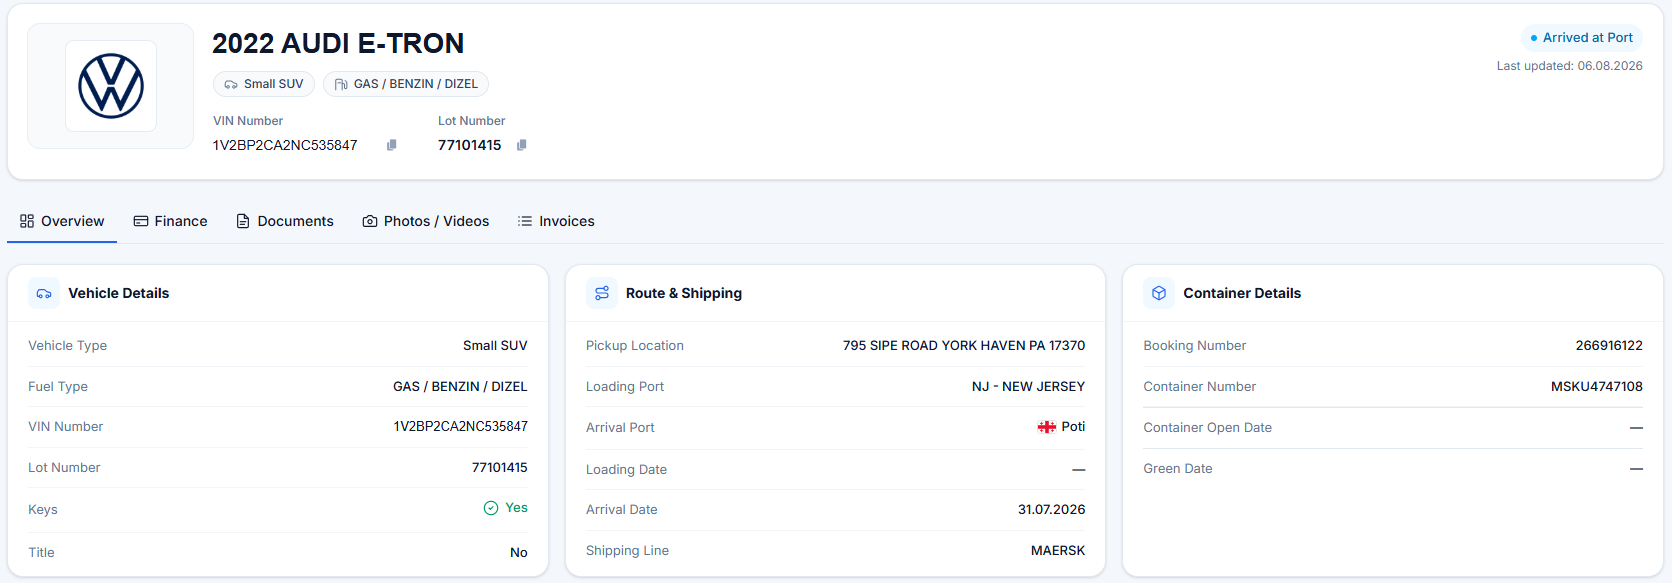Click the container number MSKU4747108
Viewport: 1672px width, 583px height.
1597,386
